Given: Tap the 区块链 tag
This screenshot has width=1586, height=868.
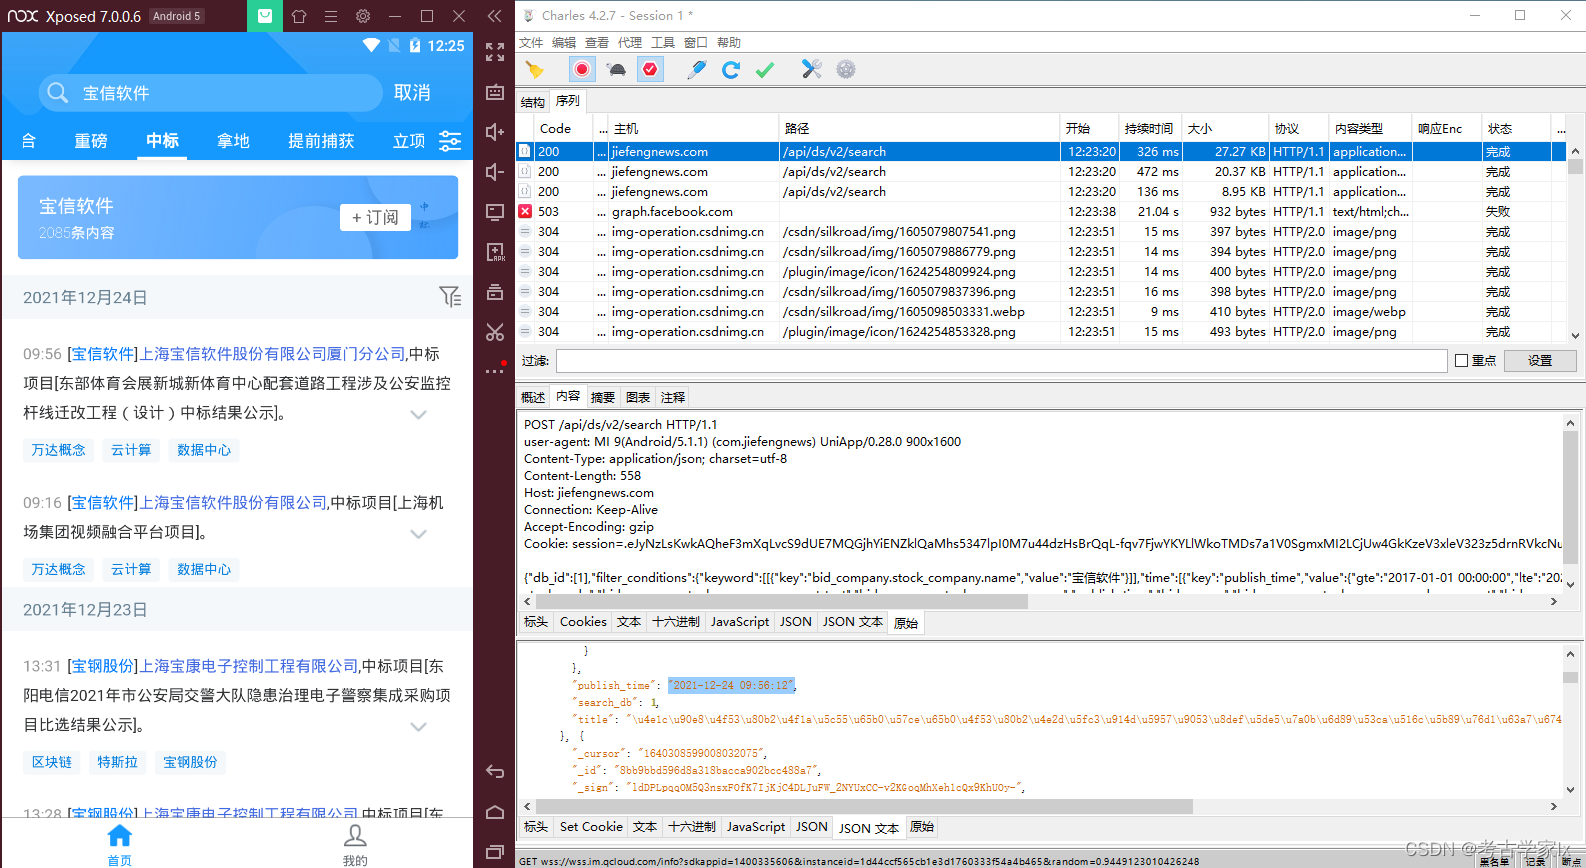Looking at the screenshot, I should tap(52, 762).
